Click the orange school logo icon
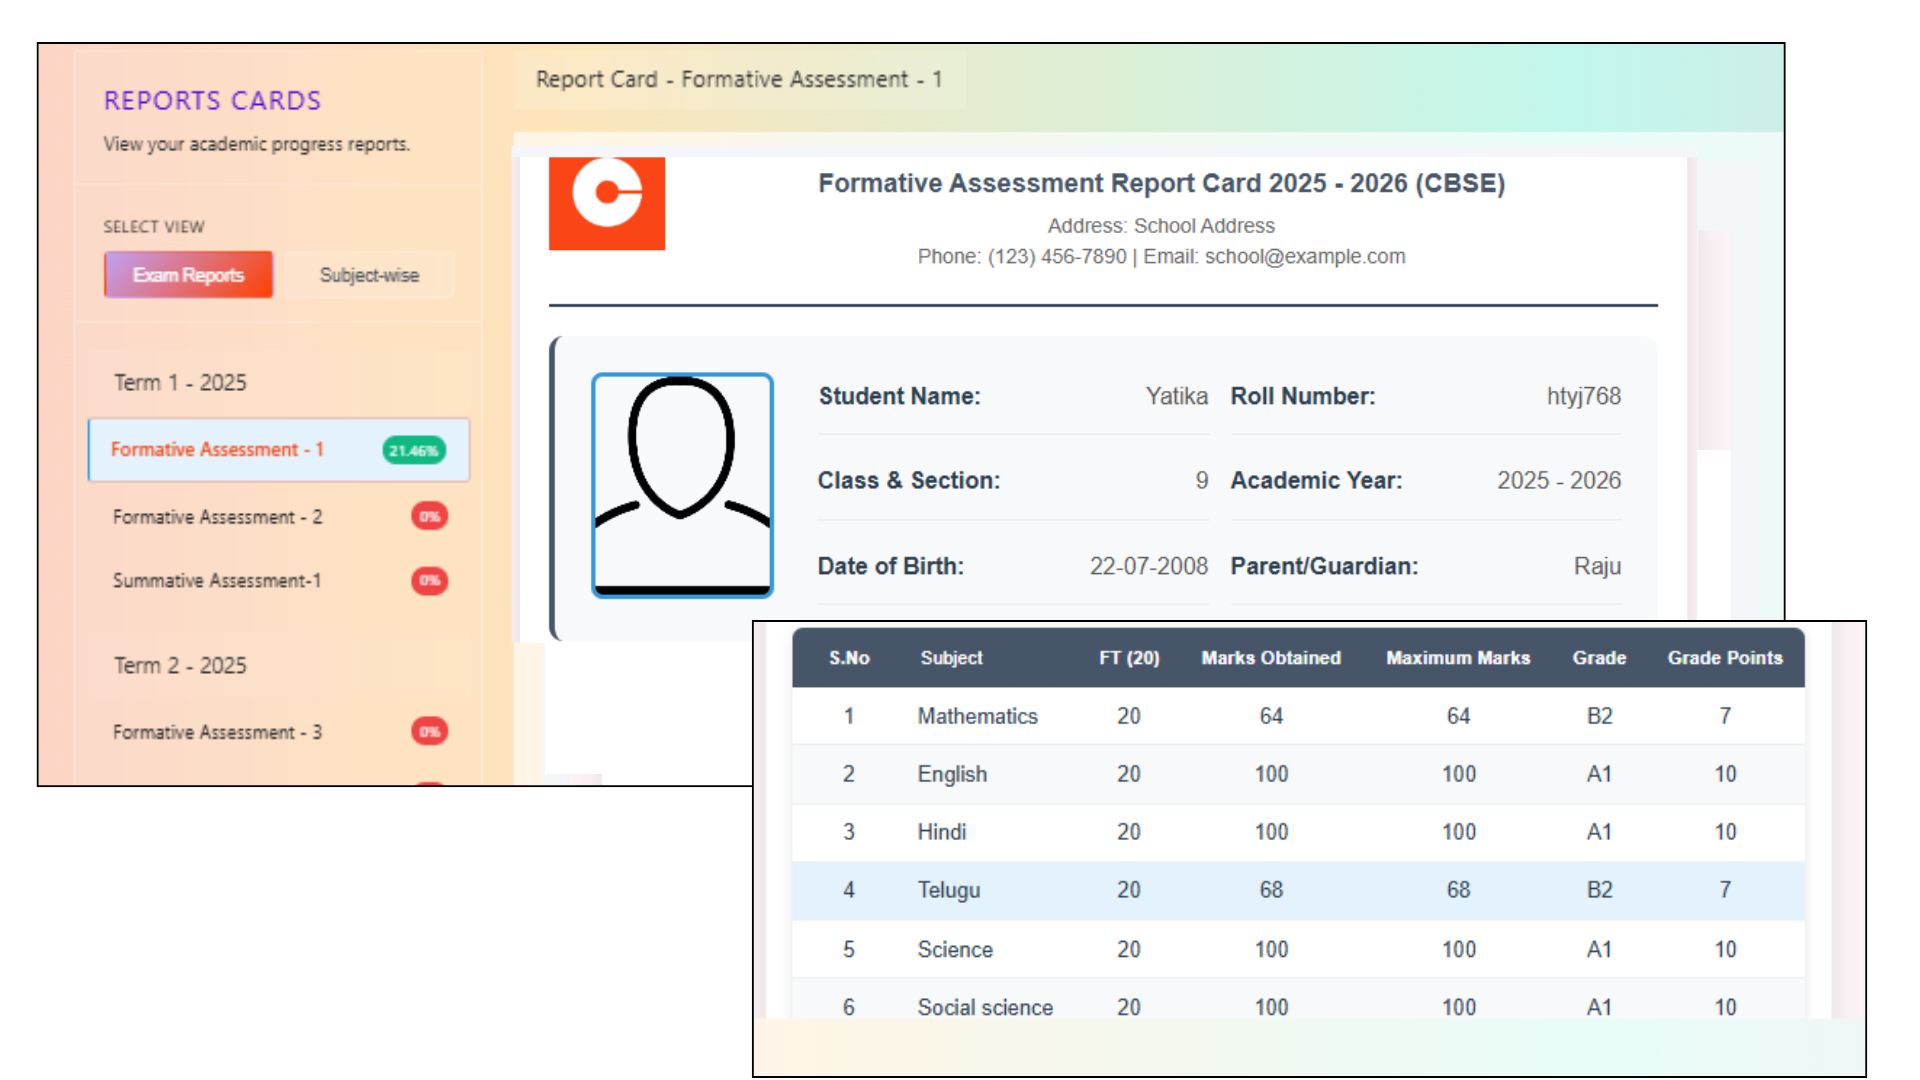The image size is (1920, 1080). (x=606, y=203)
